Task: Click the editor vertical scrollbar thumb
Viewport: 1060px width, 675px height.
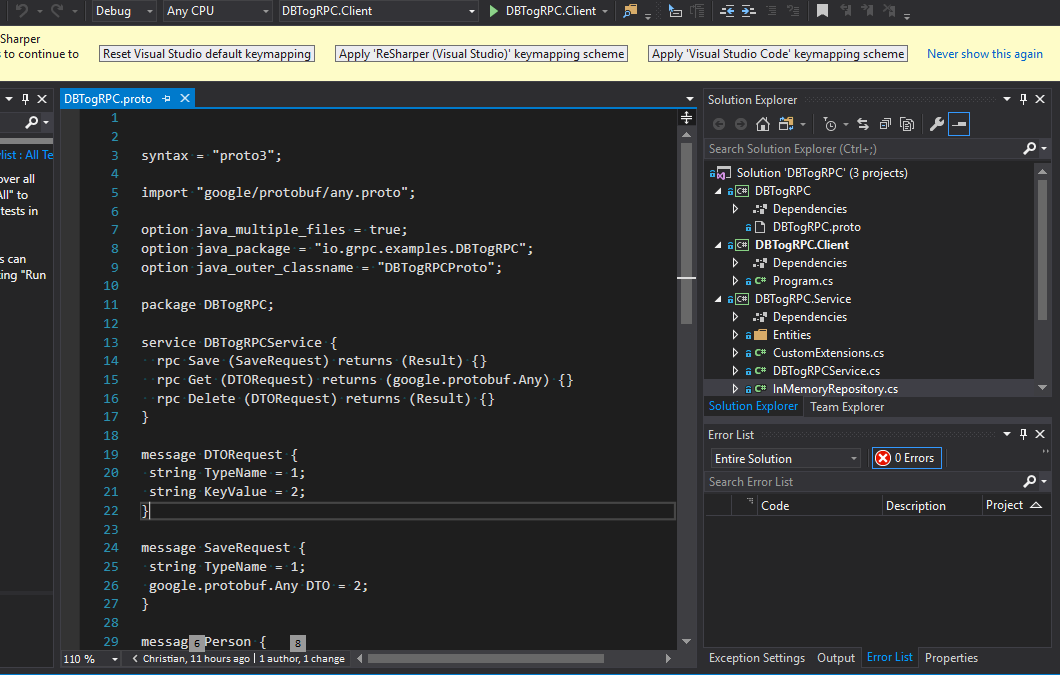Action: click(686, 233)
